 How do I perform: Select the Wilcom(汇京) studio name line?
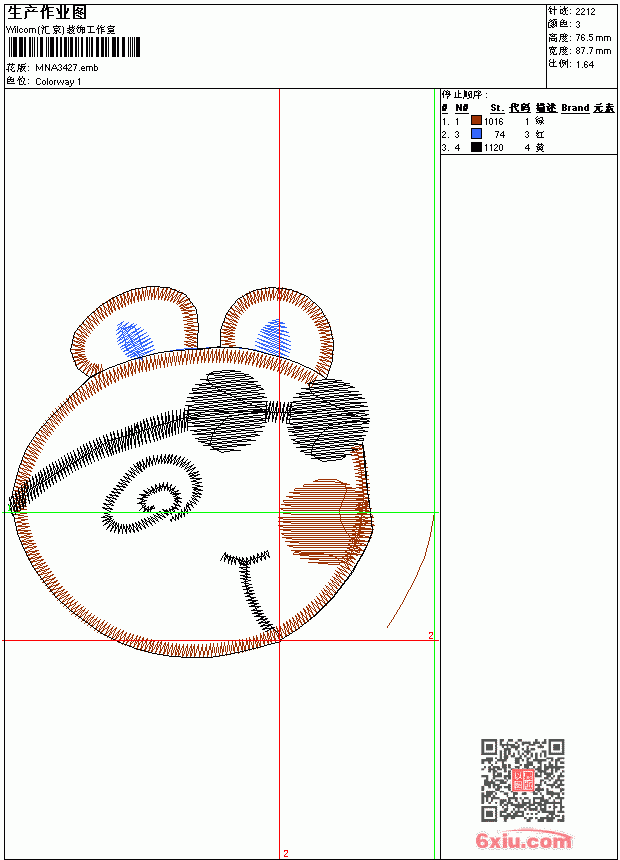pos(61,30)
